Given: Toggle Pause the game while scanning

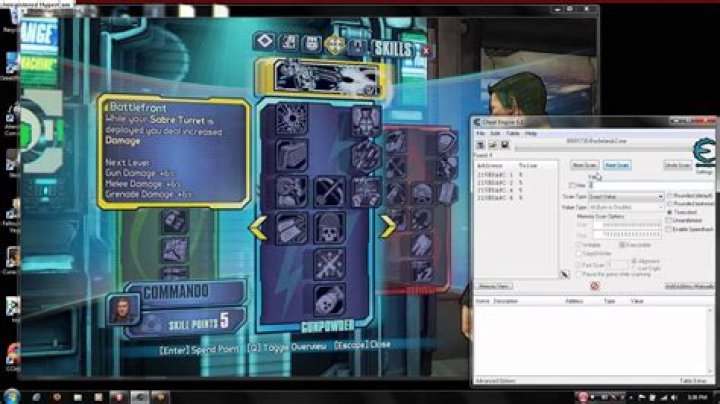Looking at the screenshot, I should (579, 274).
